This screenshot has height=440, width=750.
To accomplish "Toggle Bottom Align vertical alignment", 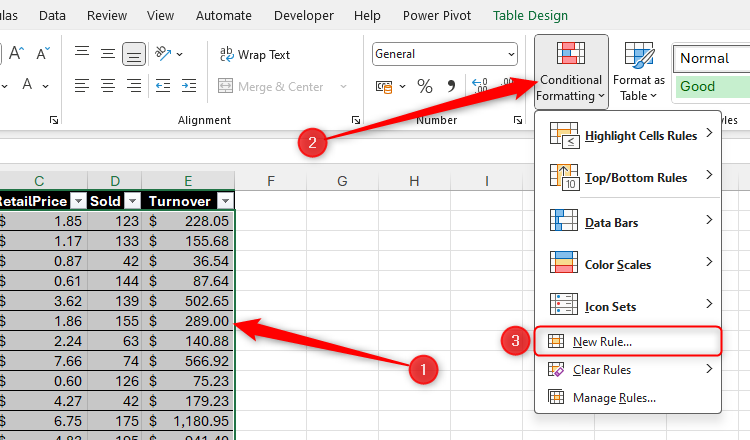I will [132, 54].
